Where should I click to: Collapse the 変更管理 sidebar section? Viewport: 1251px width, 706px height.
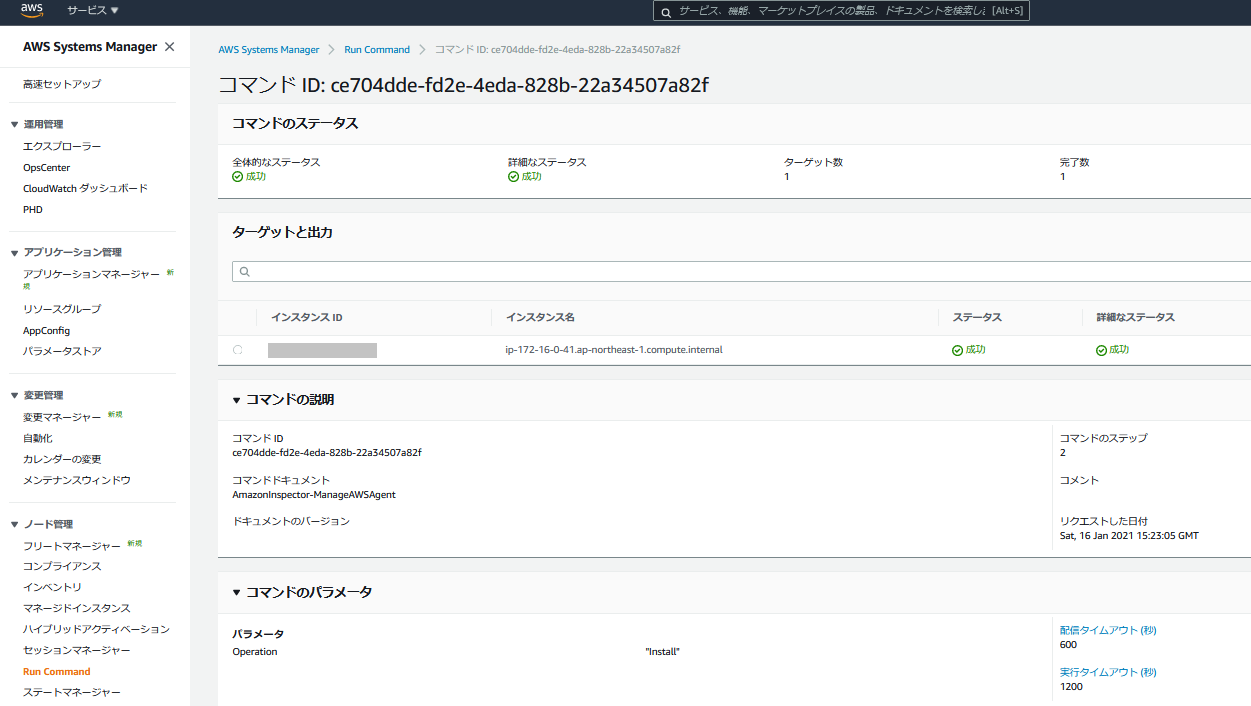[14, 395]
